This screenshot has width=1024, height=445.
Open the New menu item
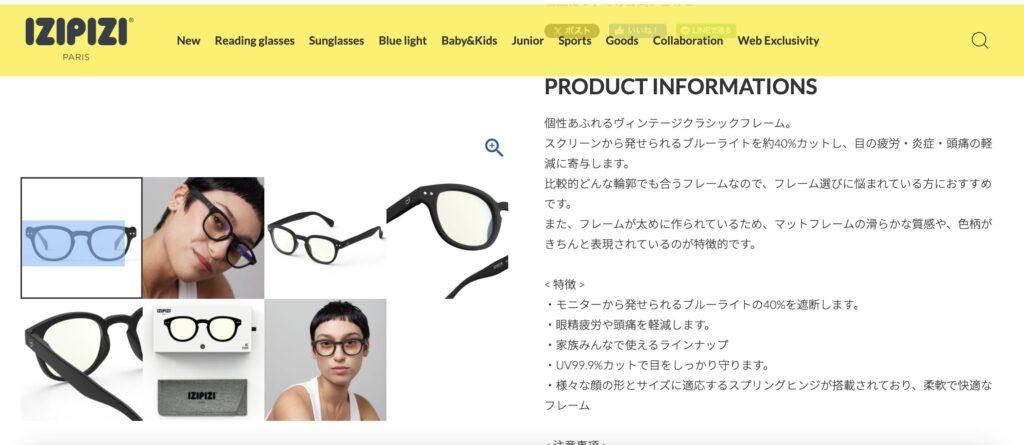pos(188,41)
